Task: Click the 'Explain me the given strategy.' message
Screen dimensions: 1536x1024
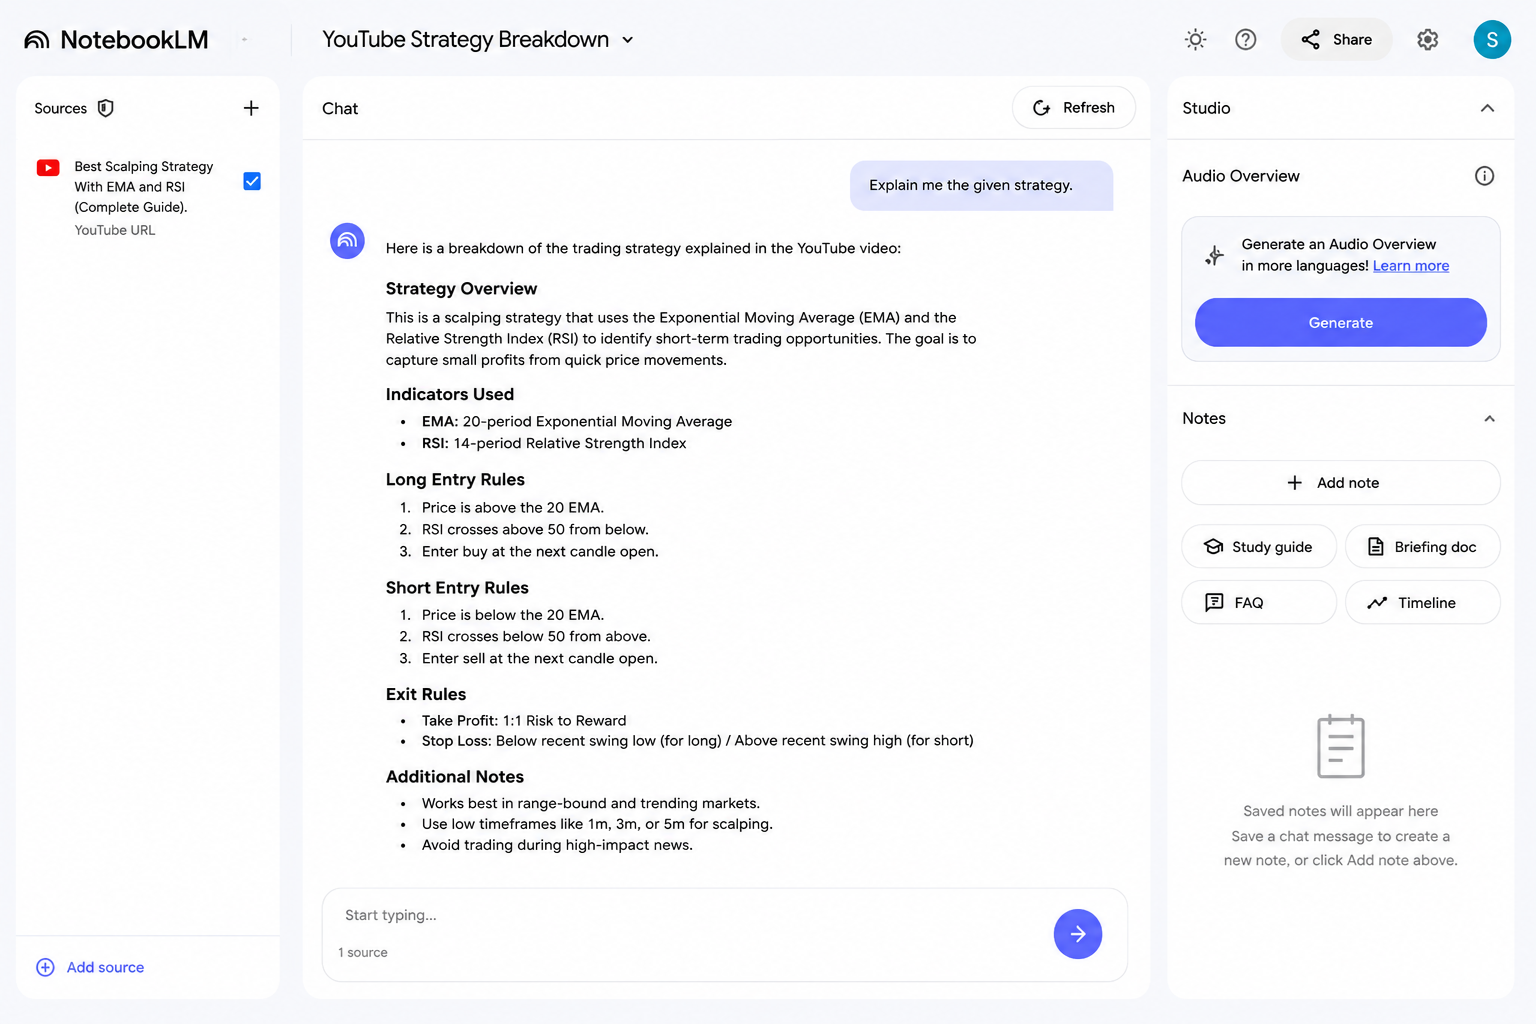Action: pyautogui.click(x=981, y=186)
